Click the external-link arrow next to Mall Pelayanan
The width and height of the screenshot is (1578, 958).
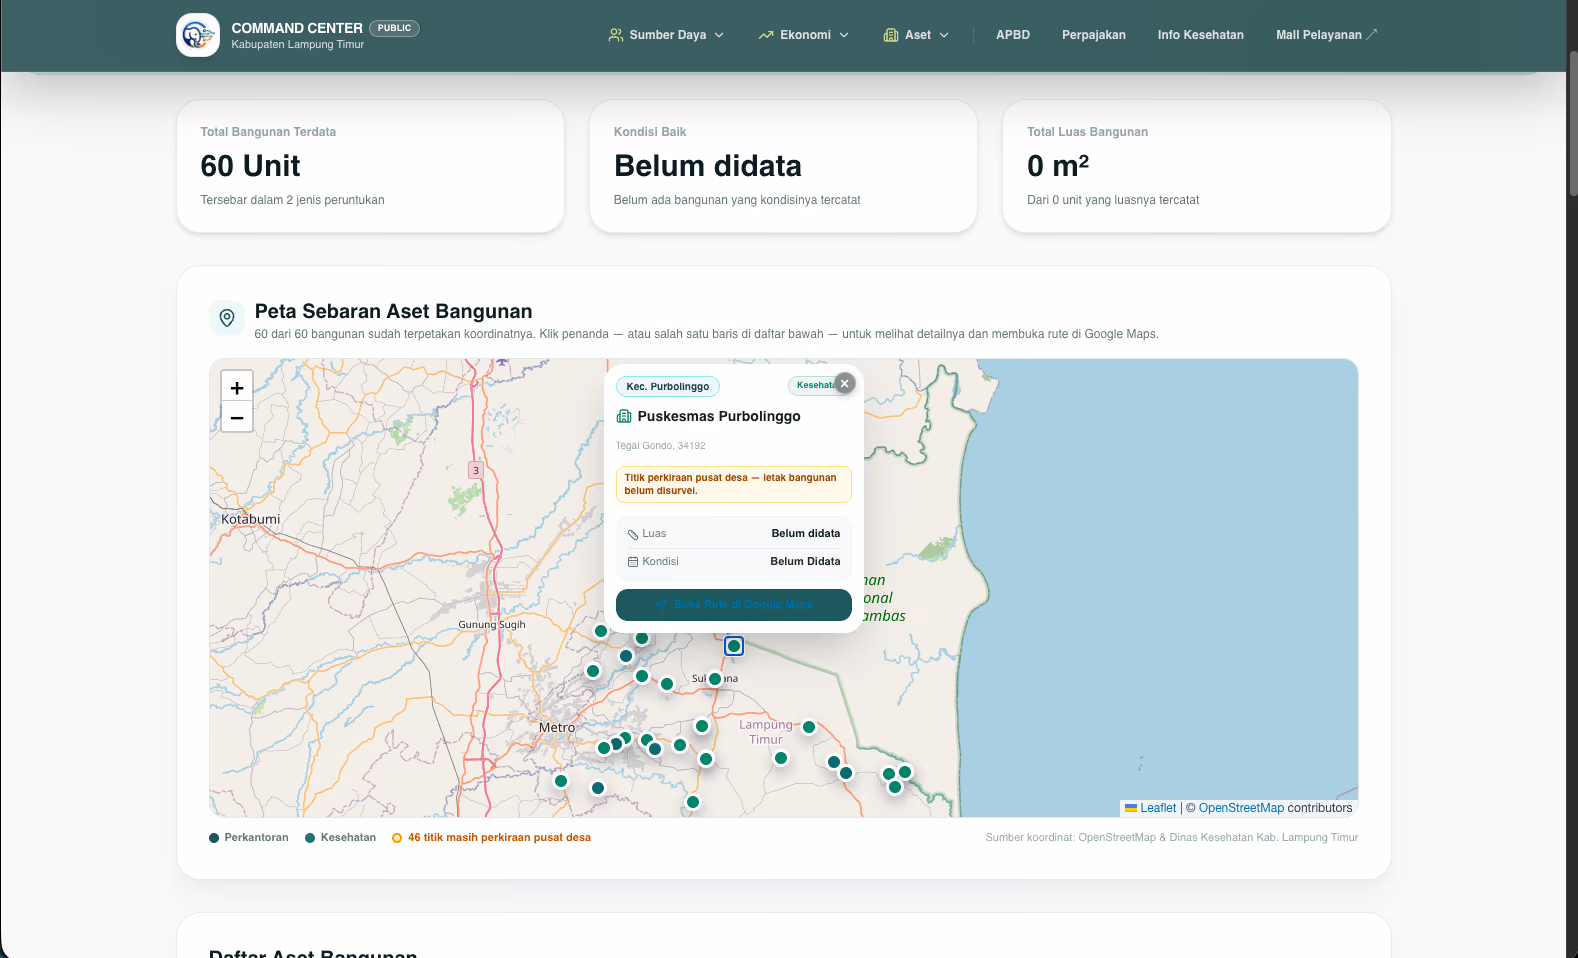coord(1372,34)
